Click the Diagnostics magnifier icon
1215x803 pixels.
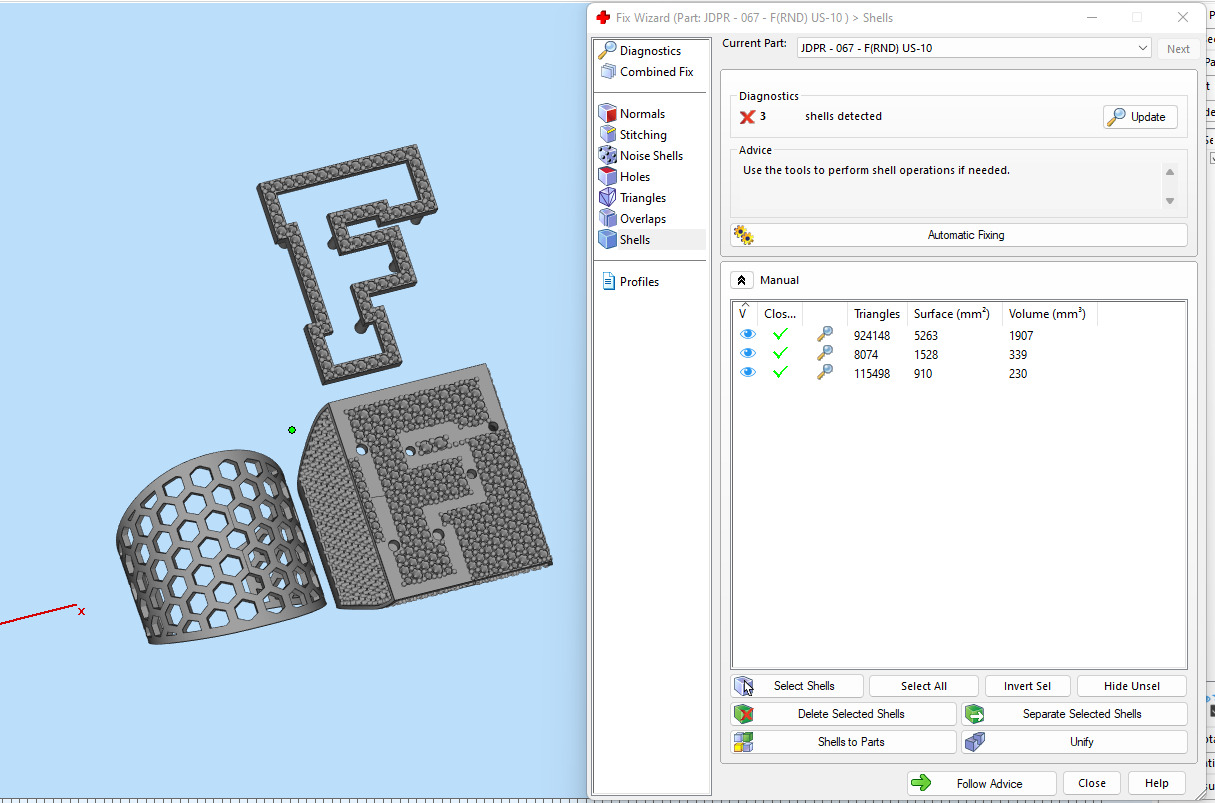point(607,51)
